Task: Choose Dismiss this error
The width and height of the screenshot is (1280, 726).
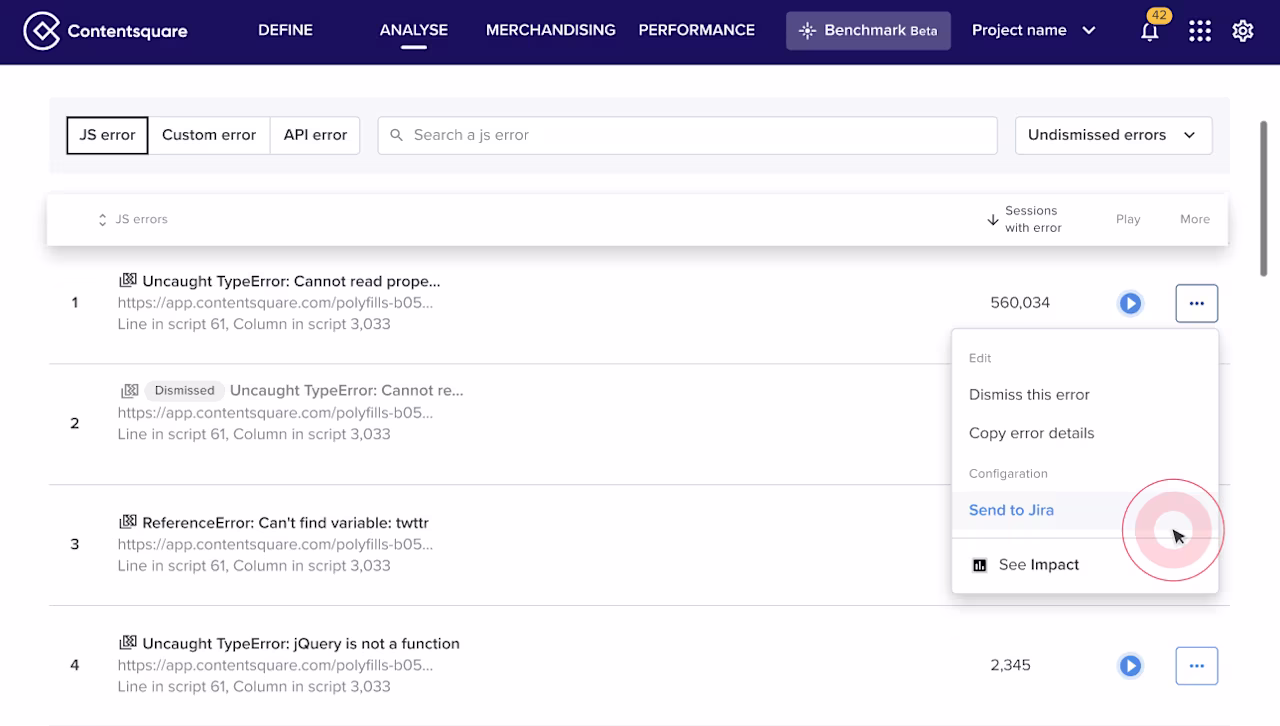Action: (1029, 395)
